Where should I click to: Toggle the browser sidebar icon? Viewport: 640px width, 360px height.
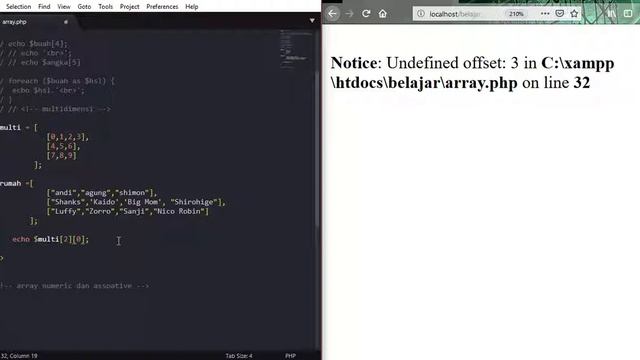(x=628, y=13)
